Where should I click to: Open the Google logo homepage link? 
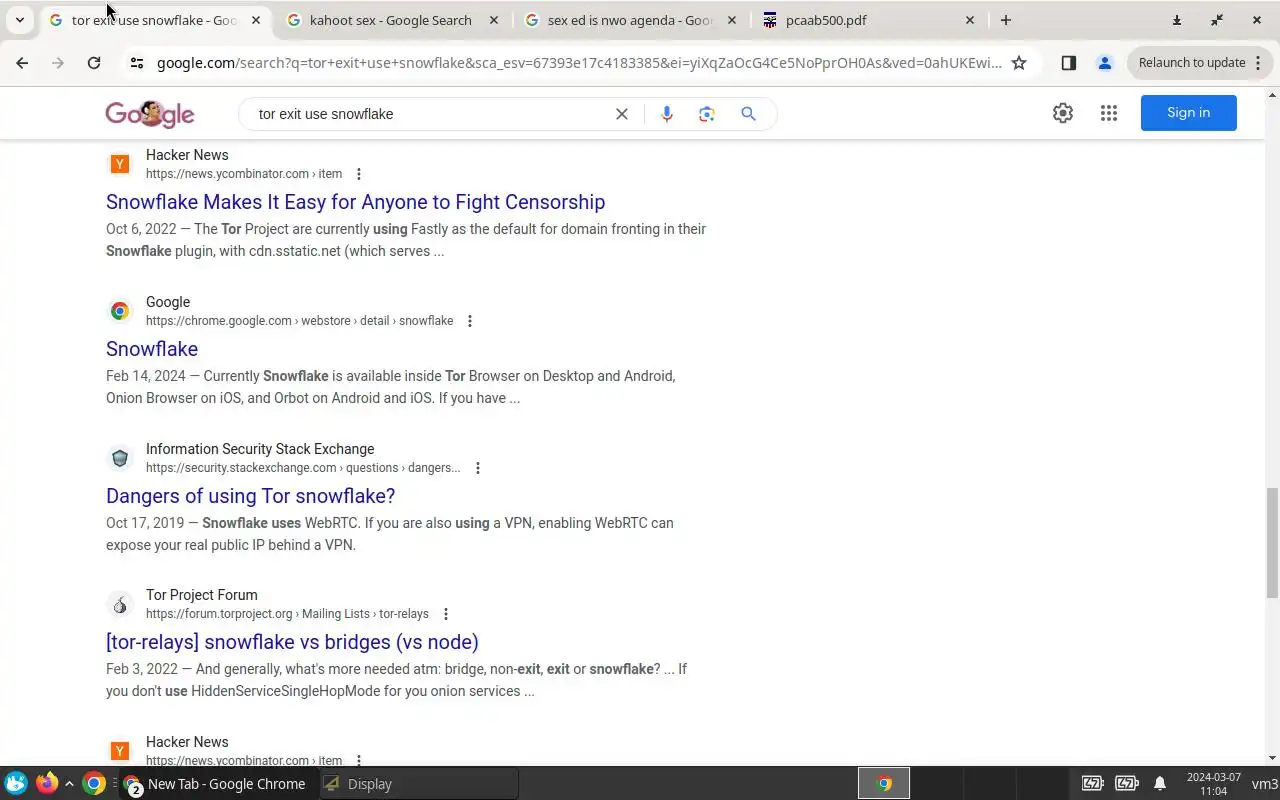pos(150,114)
